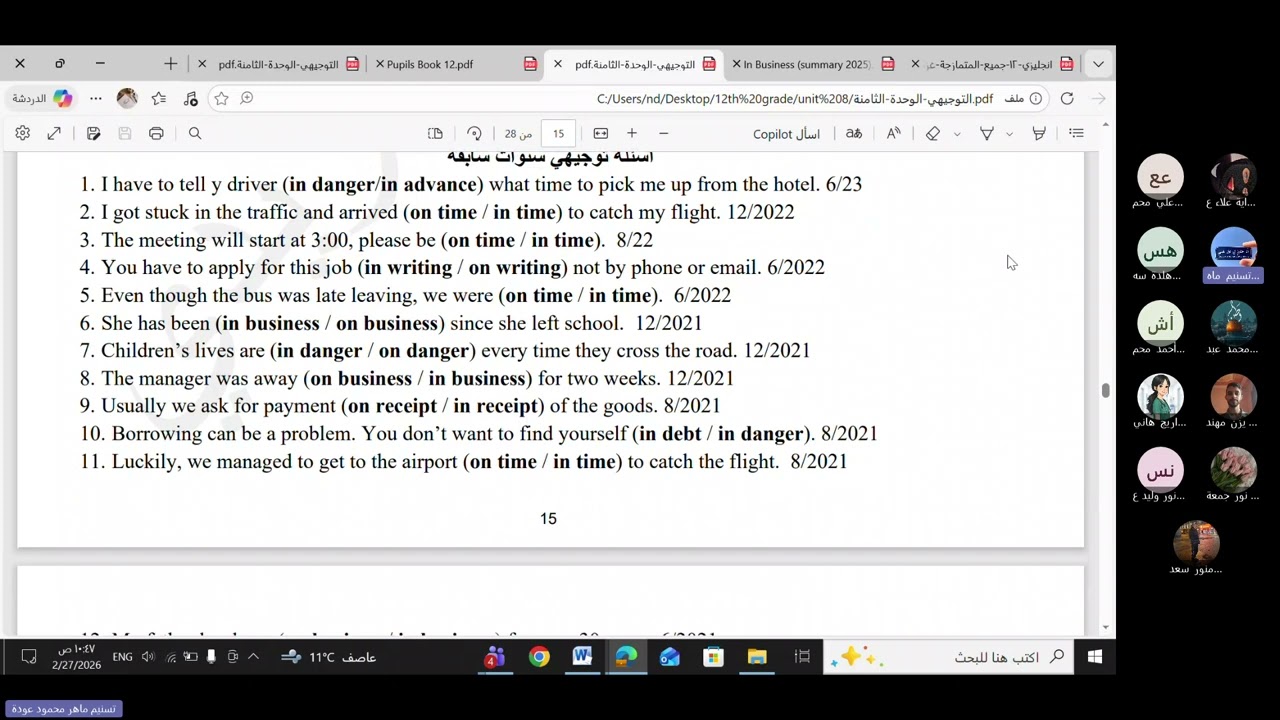The image size is (1280, 720).
Task: Switch to the tab beside the new-tab button
Action: [x=278, y=64]
